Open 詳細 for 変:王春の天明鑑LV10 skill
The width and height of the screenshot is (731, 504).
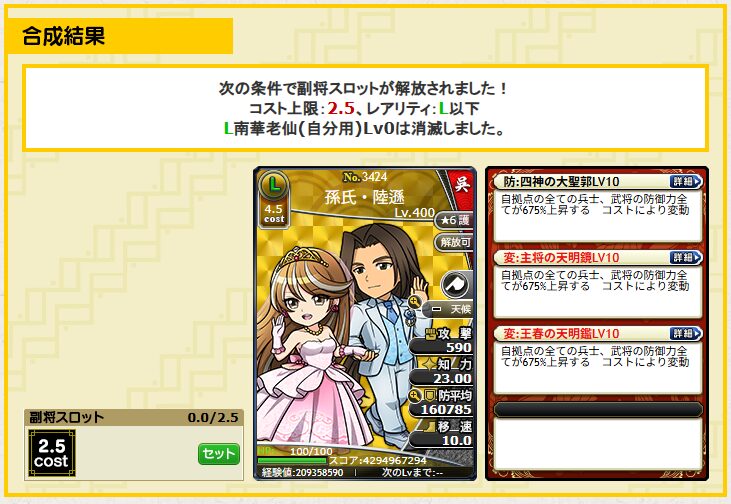click(686, 333)
